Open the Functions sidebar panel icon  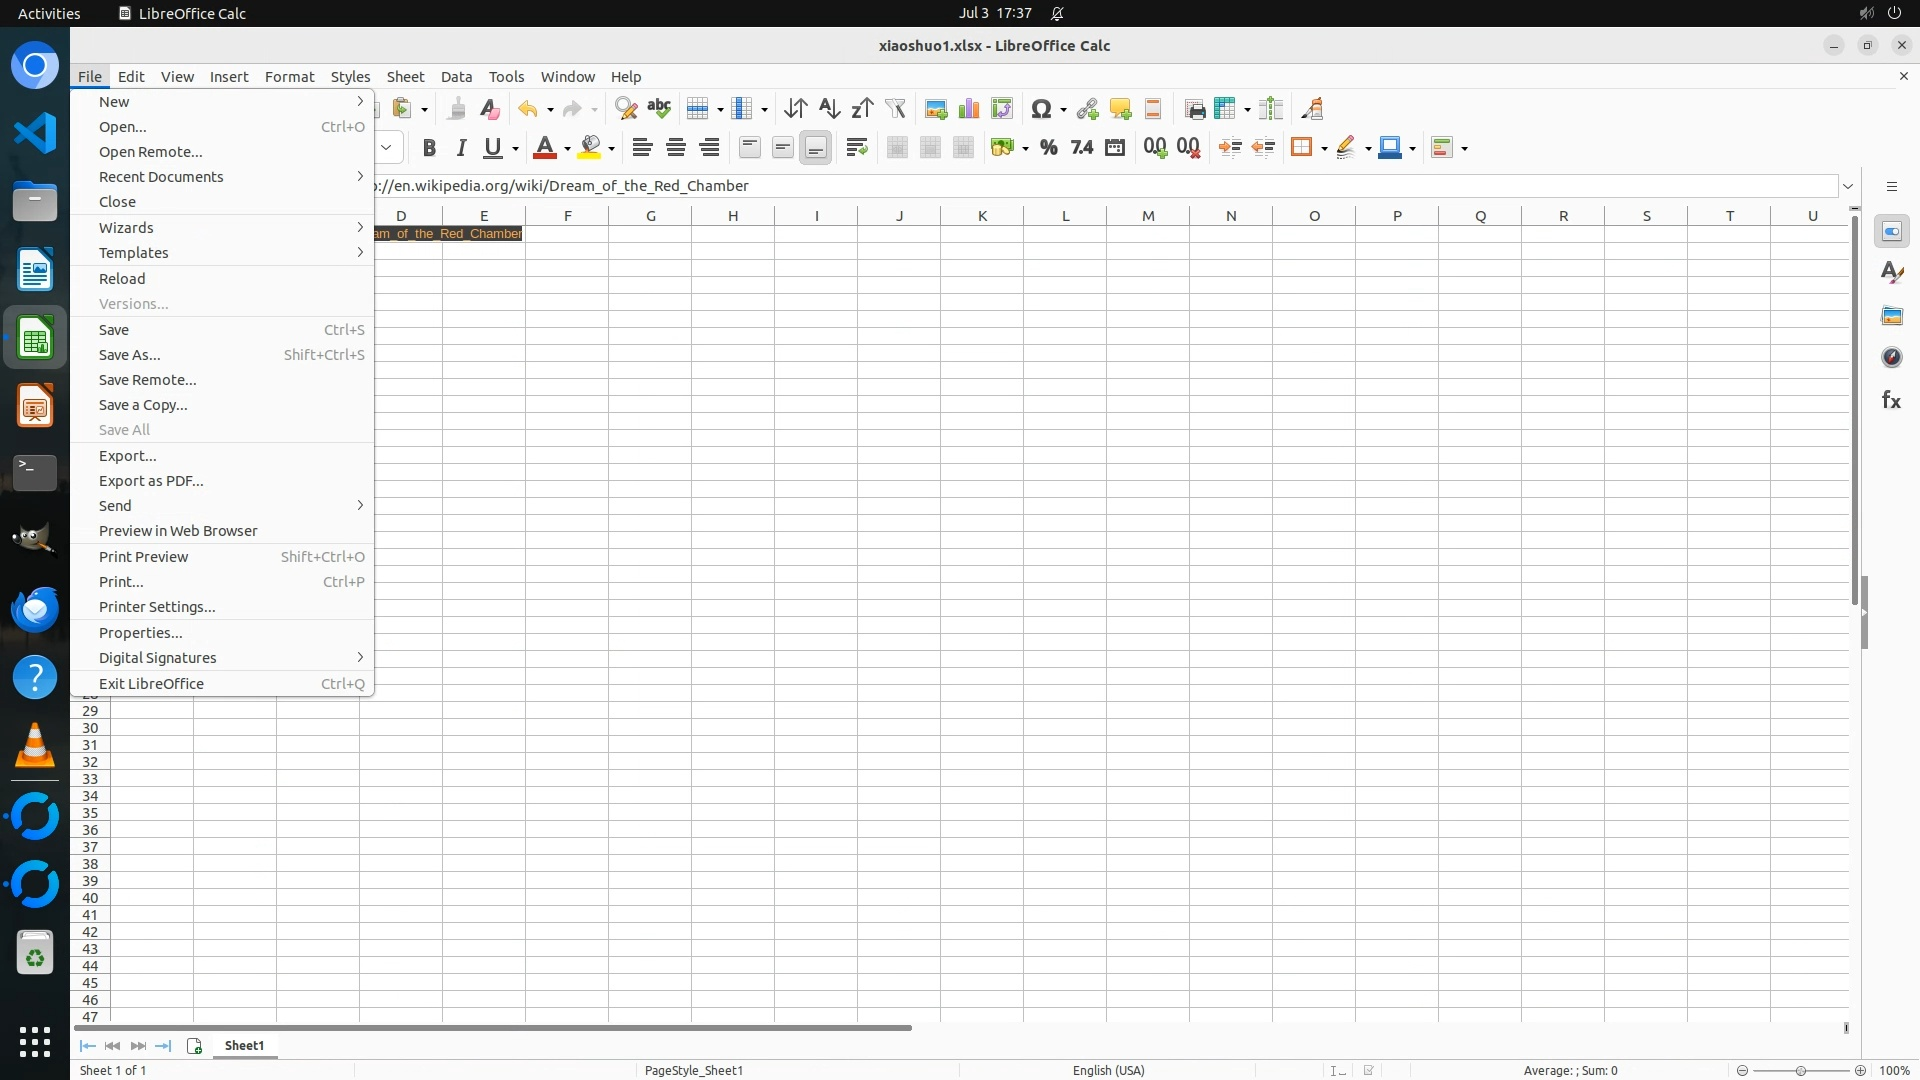(x=1891, y=400)
